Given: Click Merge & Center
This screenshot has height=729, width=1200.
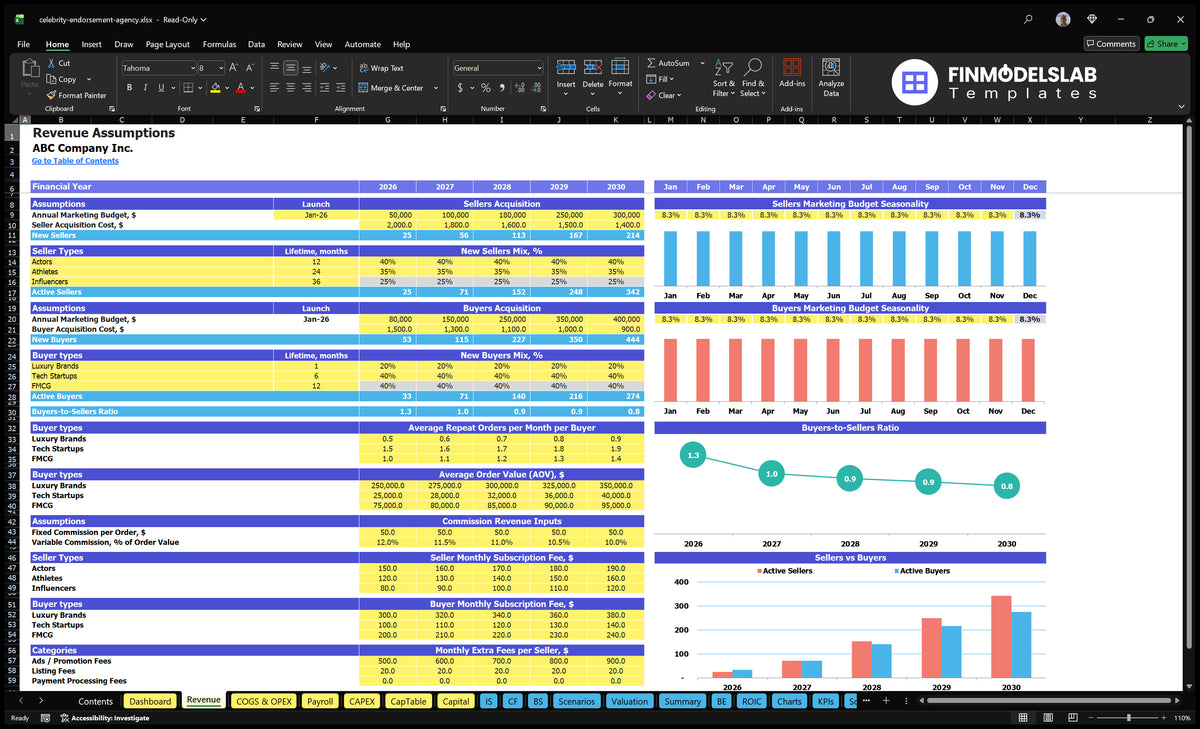Looking at the screenshot, I should click(390, 88).
